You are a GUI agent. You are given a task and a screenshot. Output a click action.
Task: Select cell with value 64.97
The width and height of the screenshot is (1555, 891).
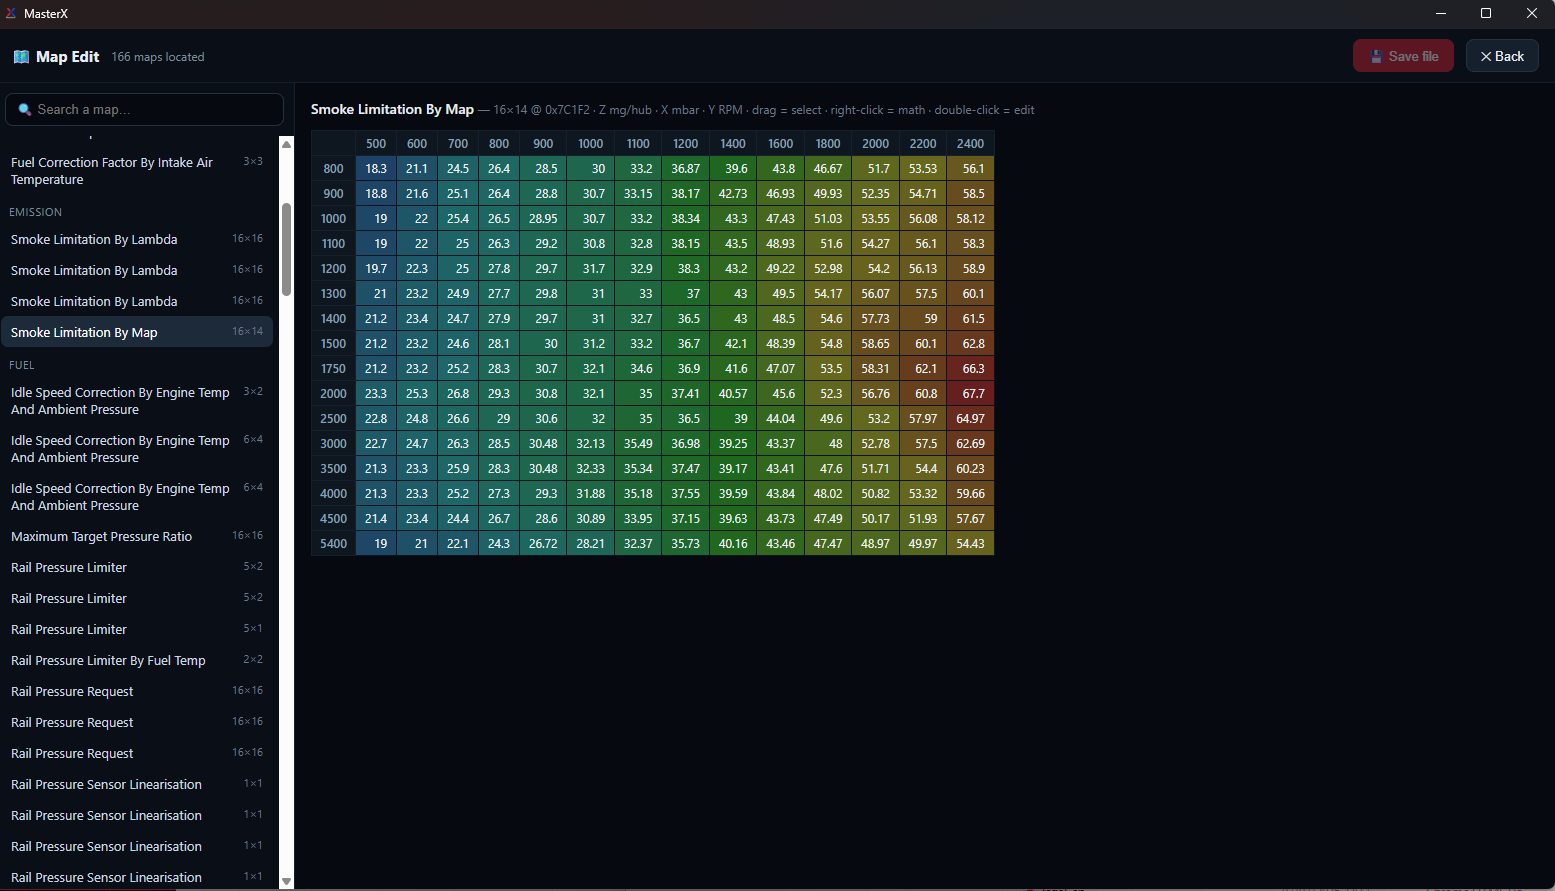(970, 419)
